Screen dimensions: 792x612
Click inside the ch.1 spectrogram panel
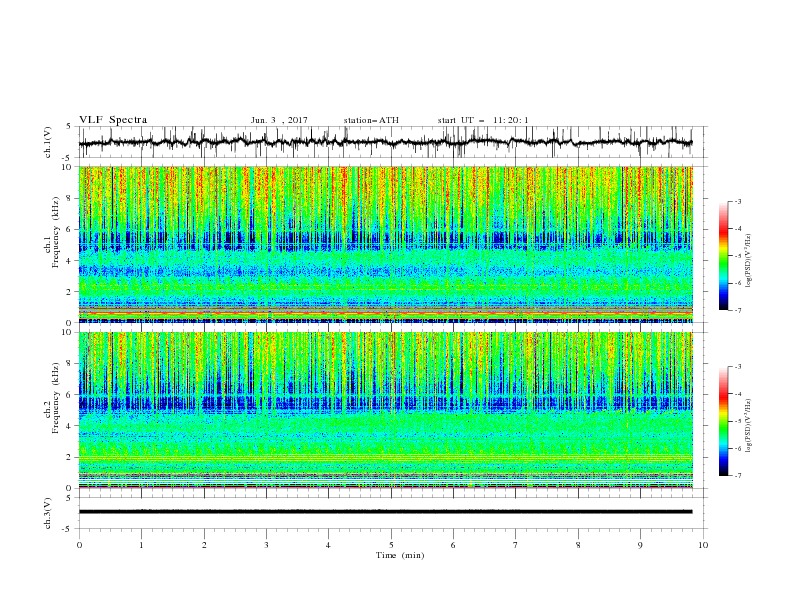(385, 244)
